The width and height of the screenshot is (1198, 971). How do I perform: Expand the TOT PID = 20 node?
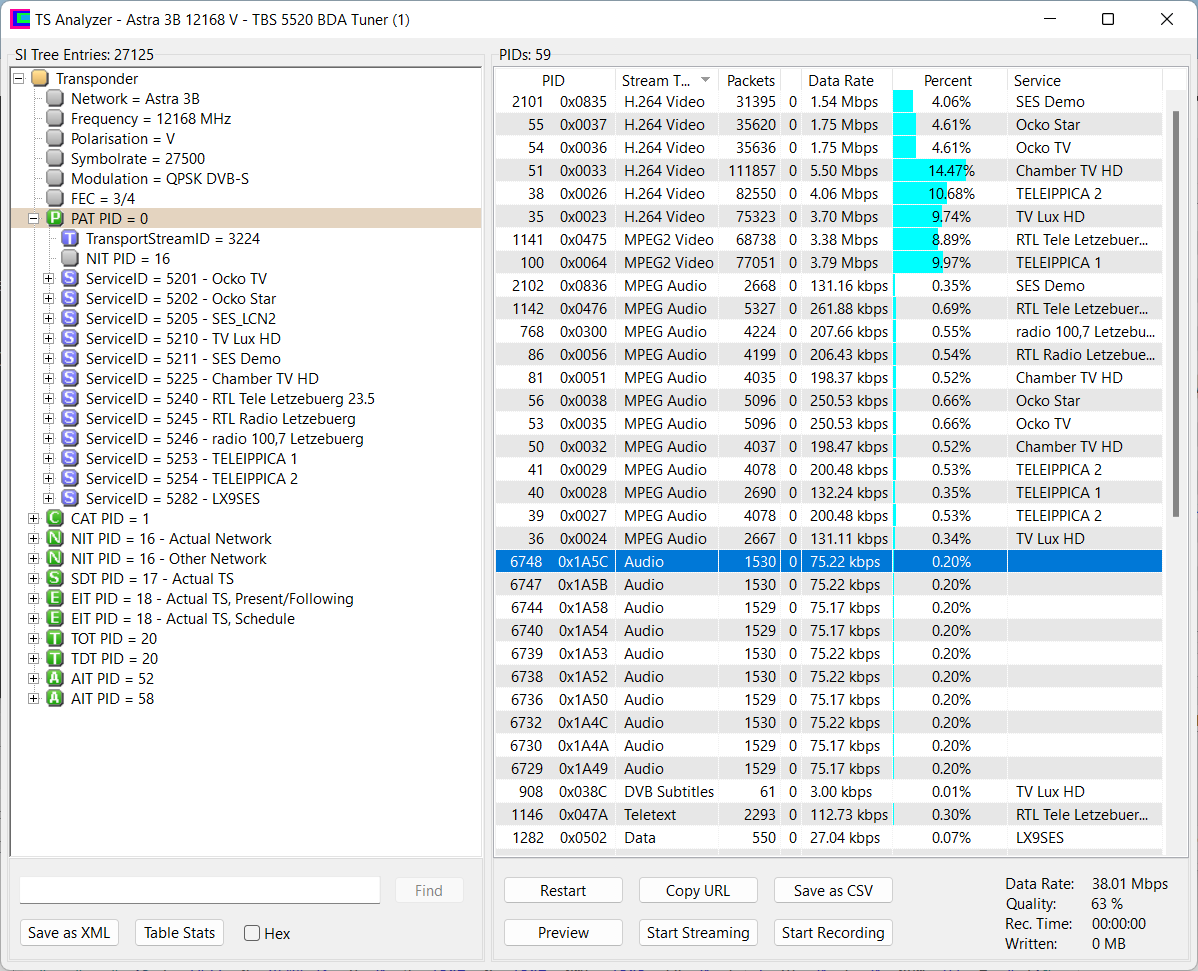tap(33, 639)
